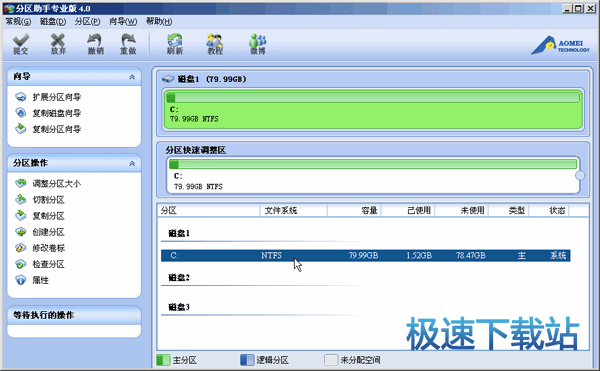Choose 属性 operation text
600x371 pixels.
41,280
